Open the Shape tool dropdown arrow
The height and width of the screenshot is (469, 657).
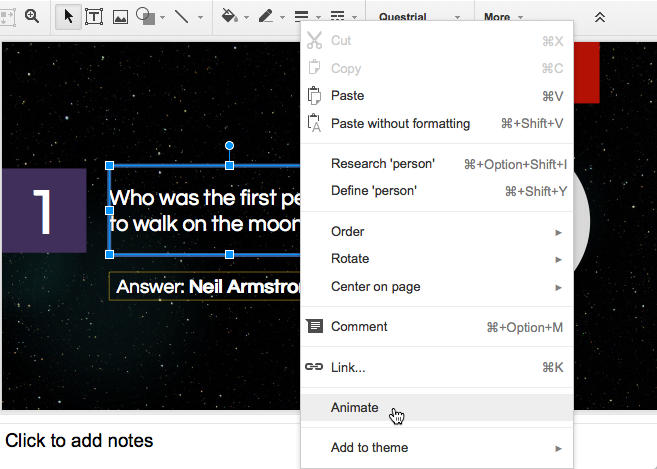162,18
